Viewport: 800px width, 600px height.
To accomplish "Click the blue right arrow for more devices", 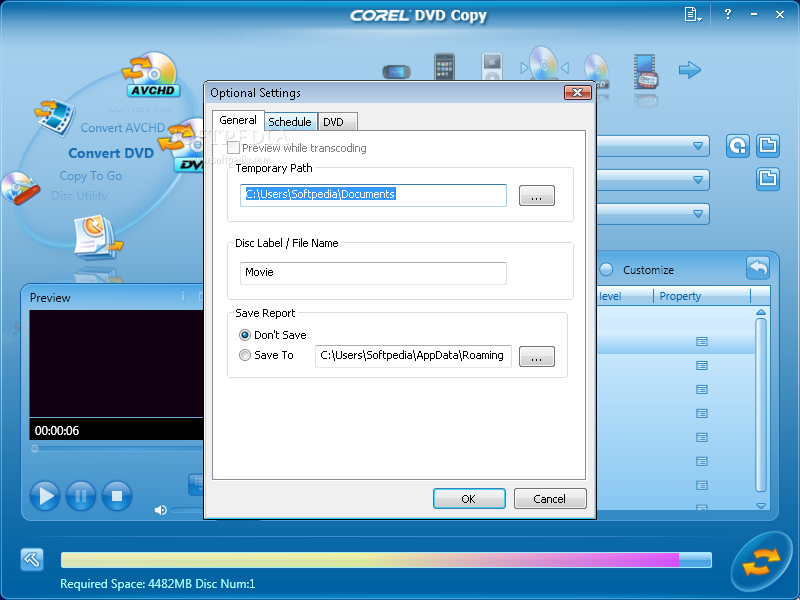I will [x=690, y=69].
